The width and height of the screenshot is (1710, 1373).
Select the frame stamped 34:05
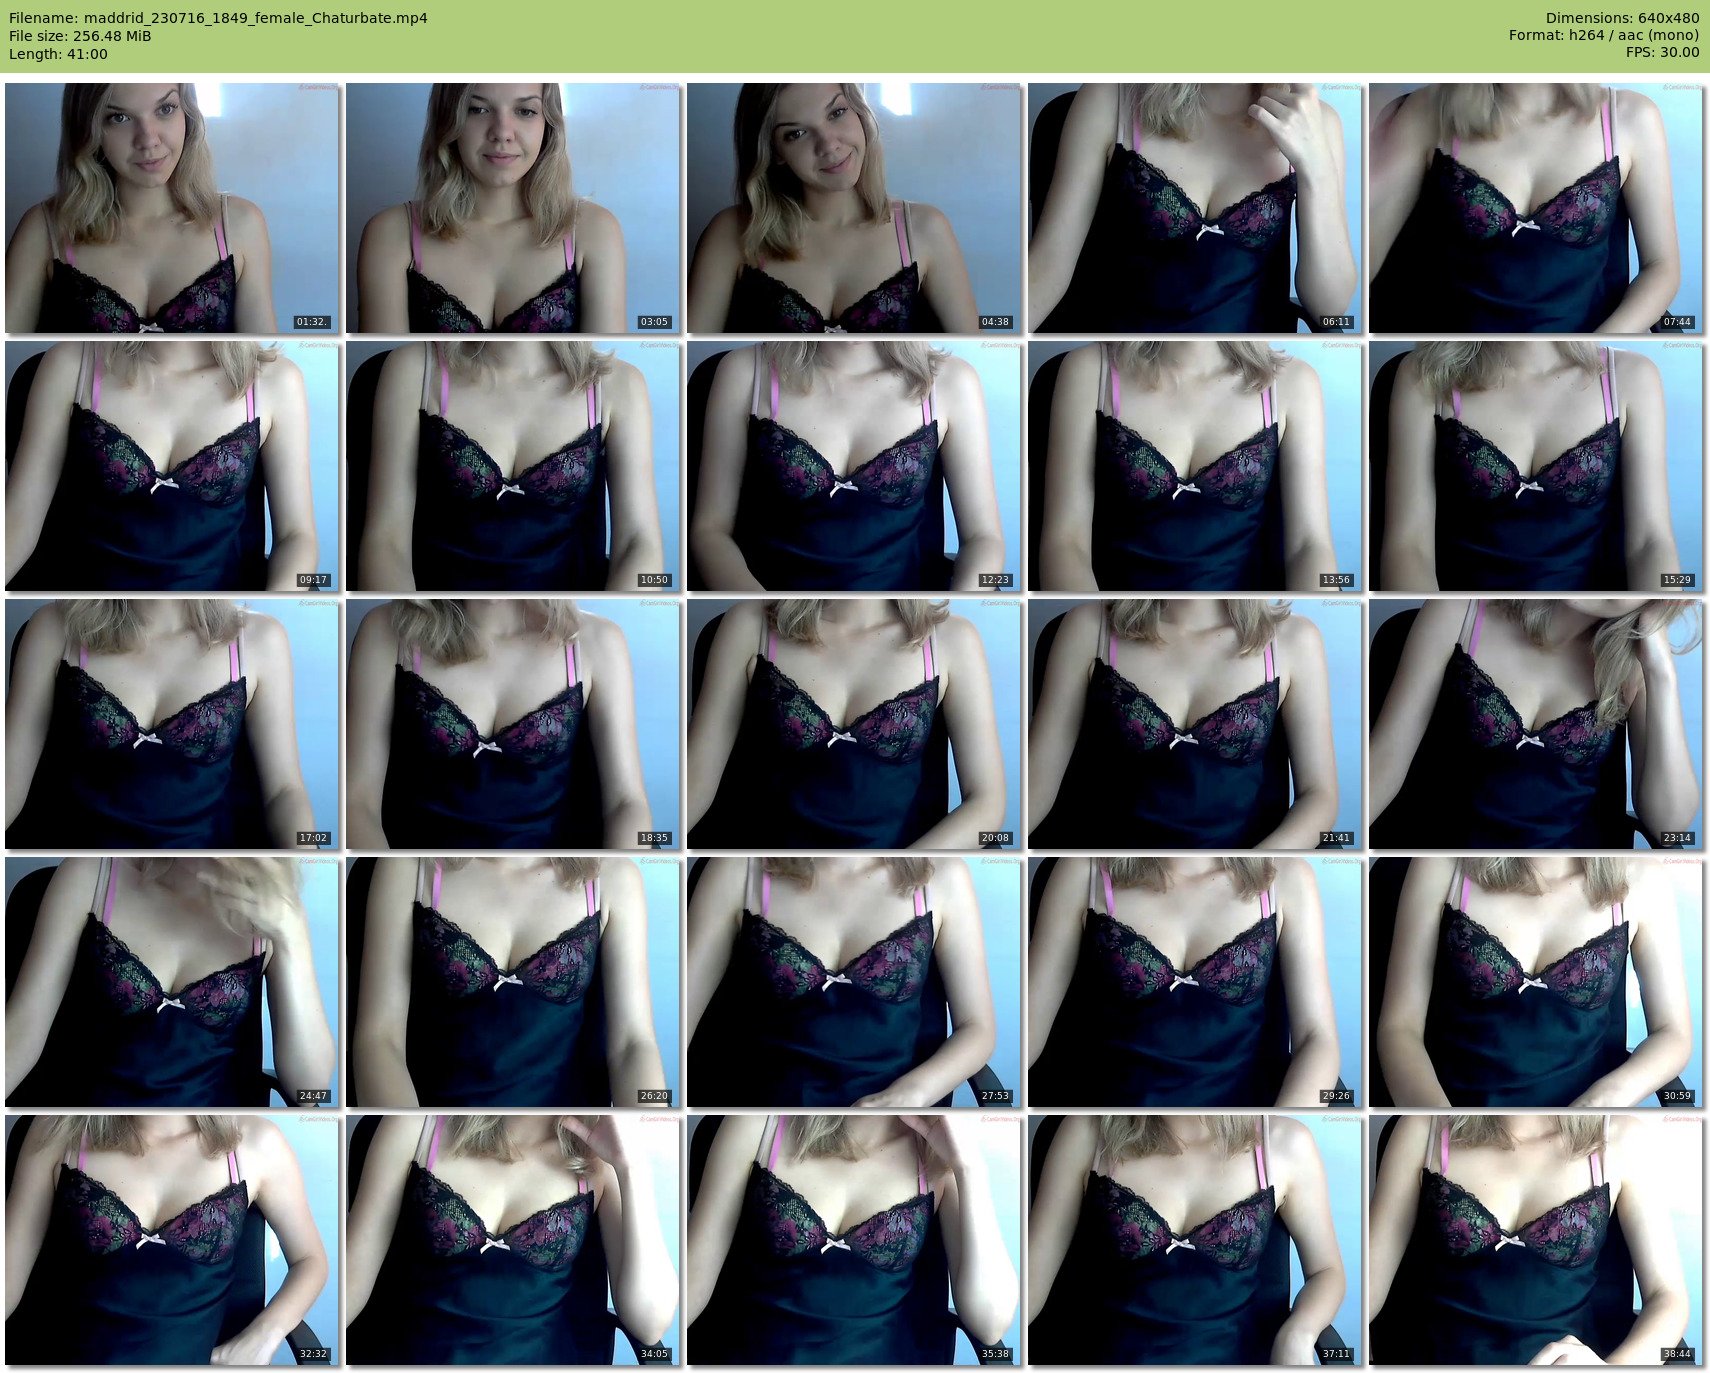tap(513, 1240)
